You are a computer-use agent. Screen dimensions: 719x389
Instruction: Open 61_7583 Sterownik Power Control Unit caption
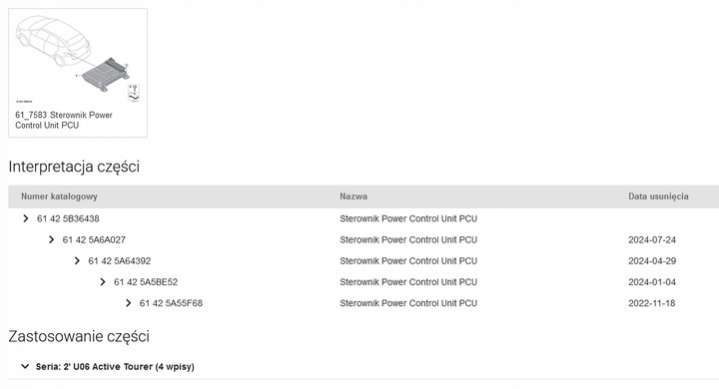pos(64,120)
